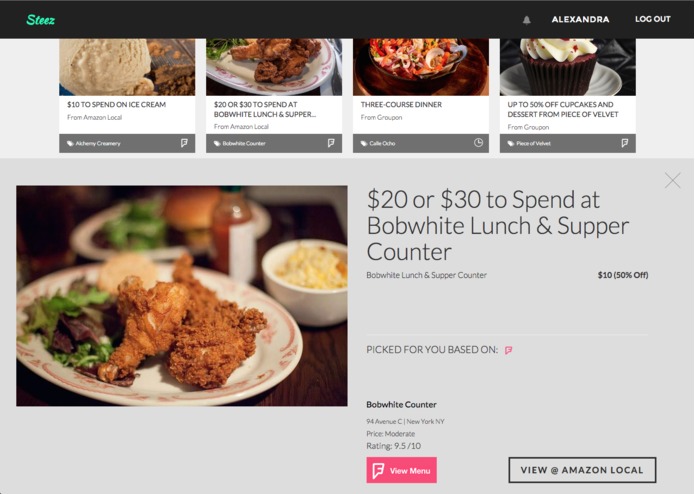This screenshot has width=695, height=494.
Task: Click the tag icon beside Calle Ocho
Action: pyautogui.click(x=364, y=144)
